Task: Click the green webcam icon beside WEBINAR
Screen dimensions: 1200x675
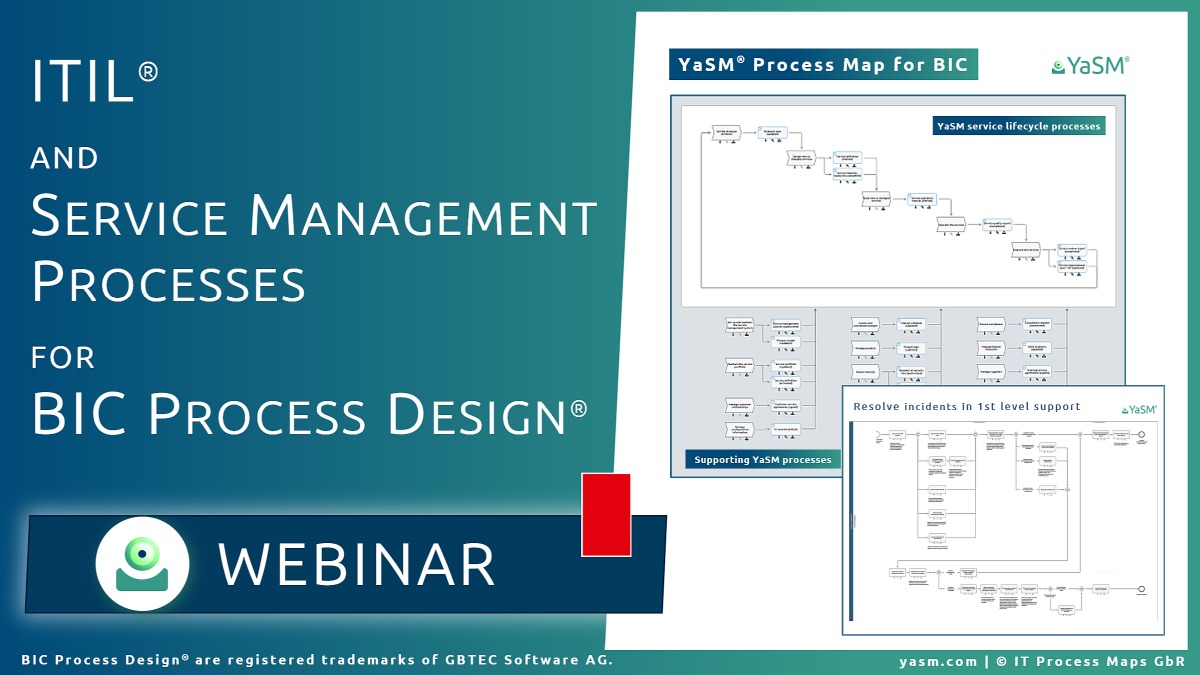Action: pyautogui.click(x=142, y=563)
